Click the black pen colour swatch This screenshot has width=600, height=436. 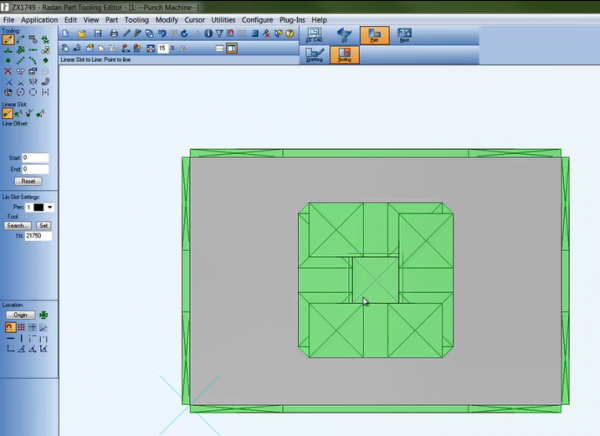coord(39,207)
